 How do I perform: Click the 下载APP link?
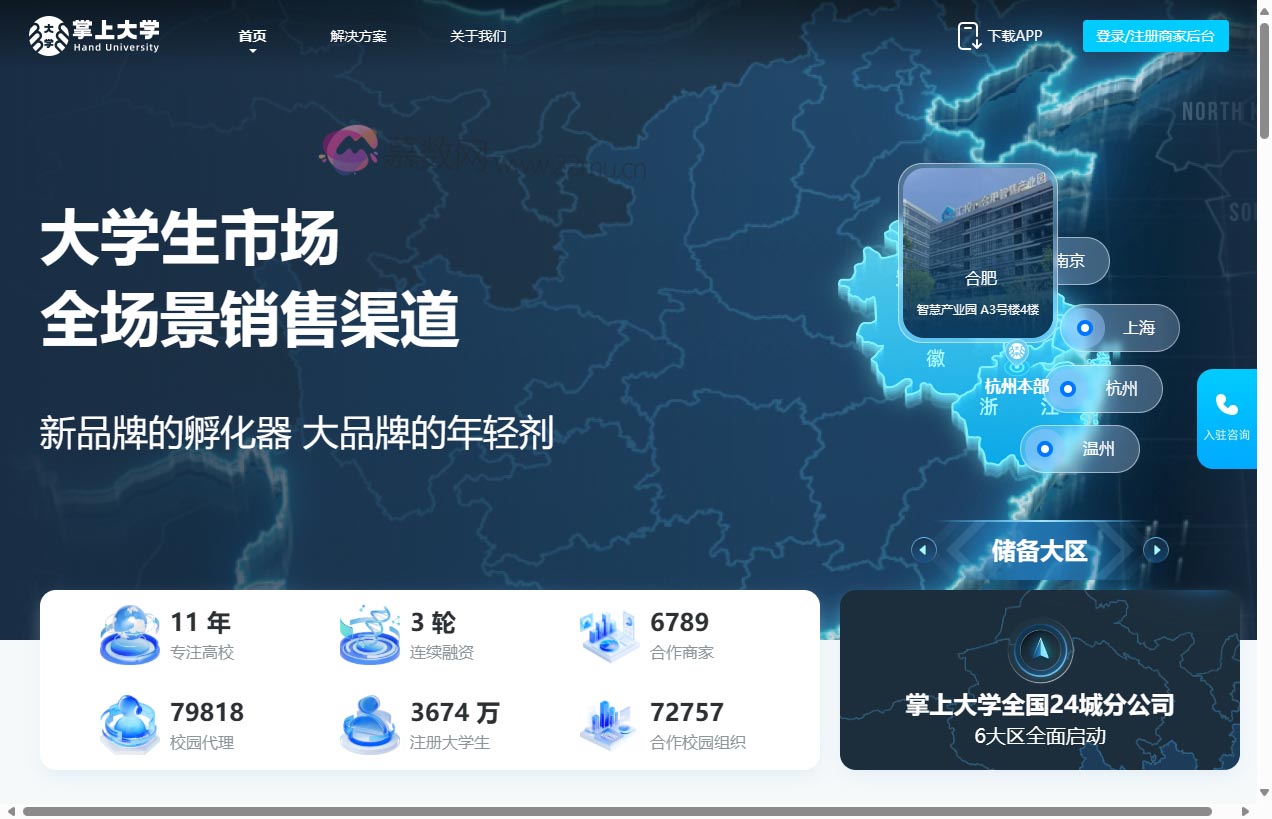[x=1014, y=36]
